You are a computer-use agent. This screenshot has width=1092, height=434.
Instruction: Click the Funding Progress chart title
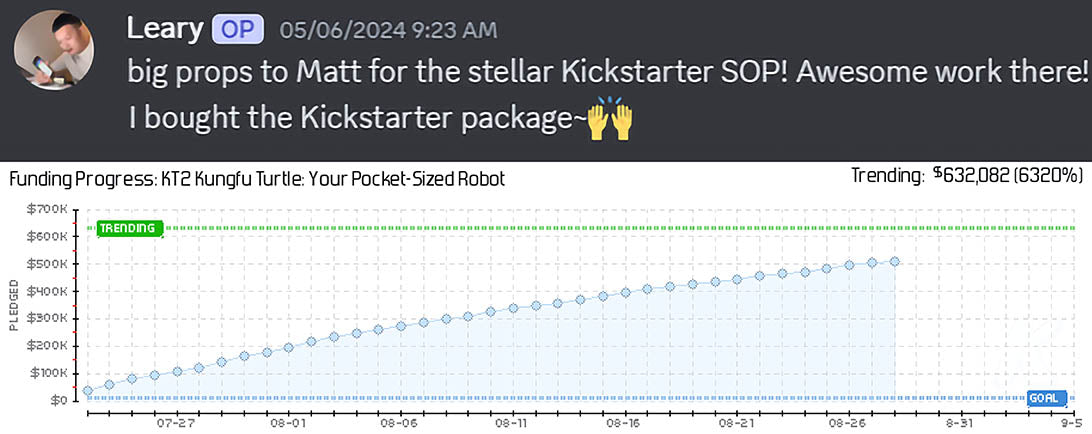click(x=257, y=180)
